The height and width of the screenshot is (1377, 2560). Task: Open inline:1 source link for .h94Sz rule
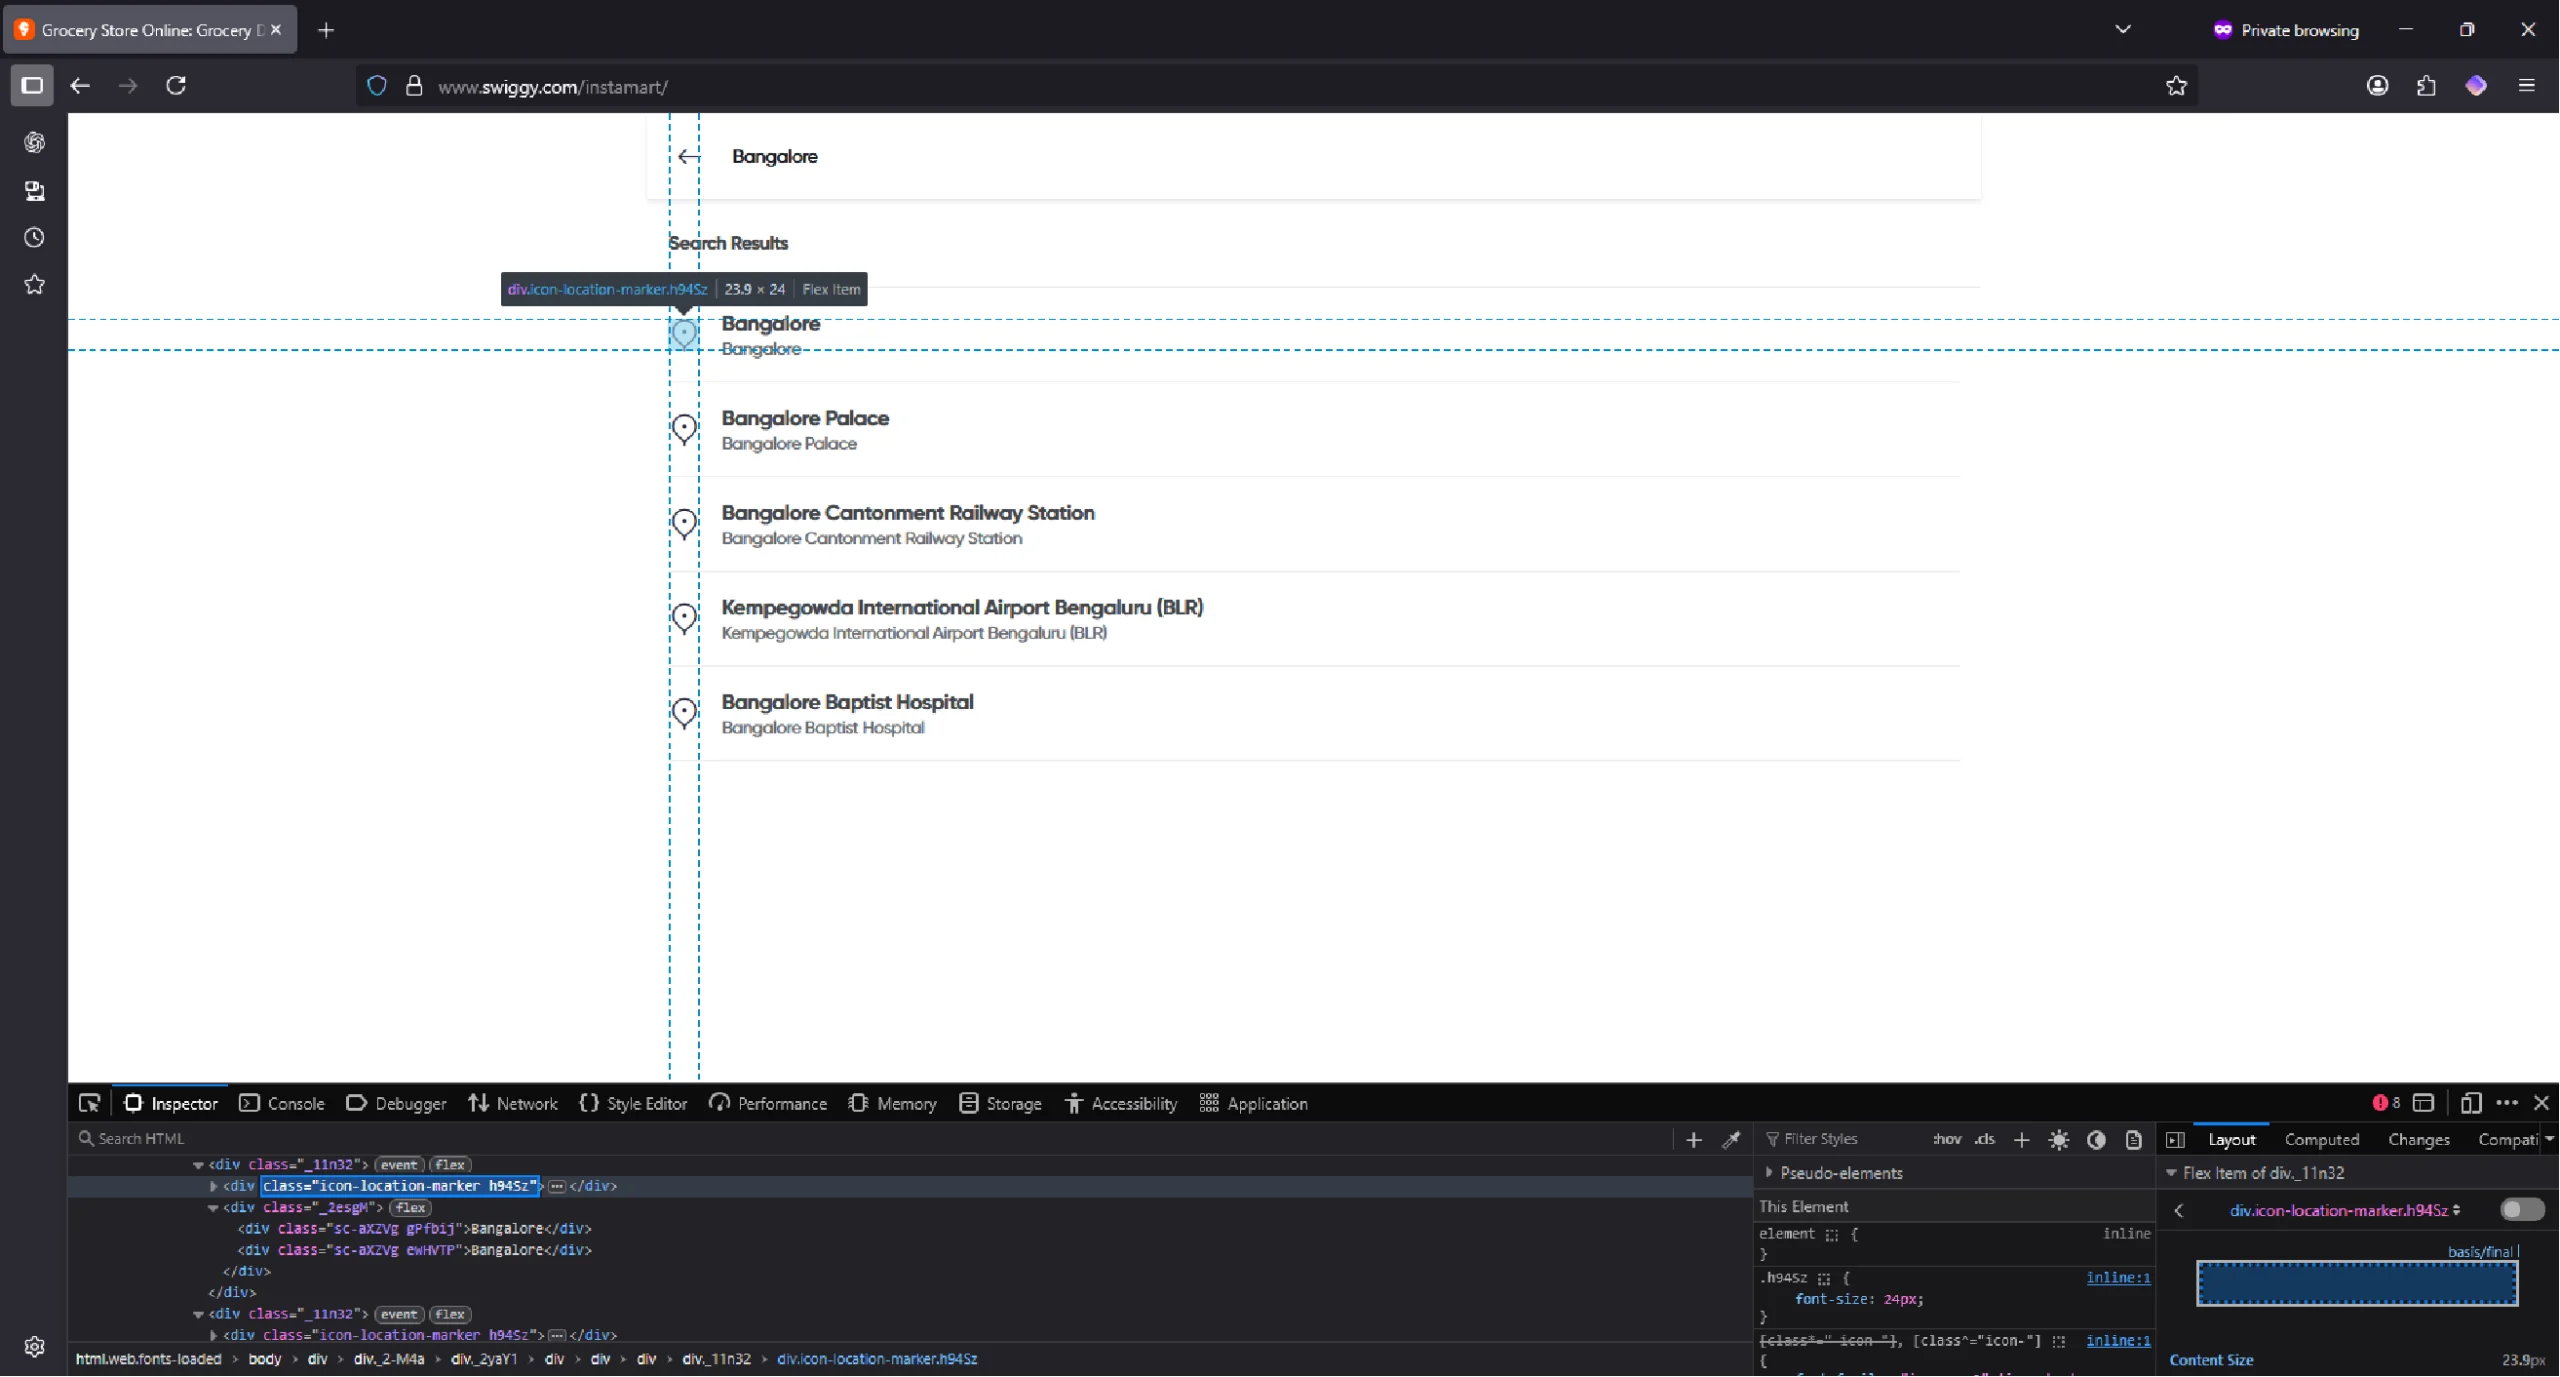[x=2118, y=1279]
